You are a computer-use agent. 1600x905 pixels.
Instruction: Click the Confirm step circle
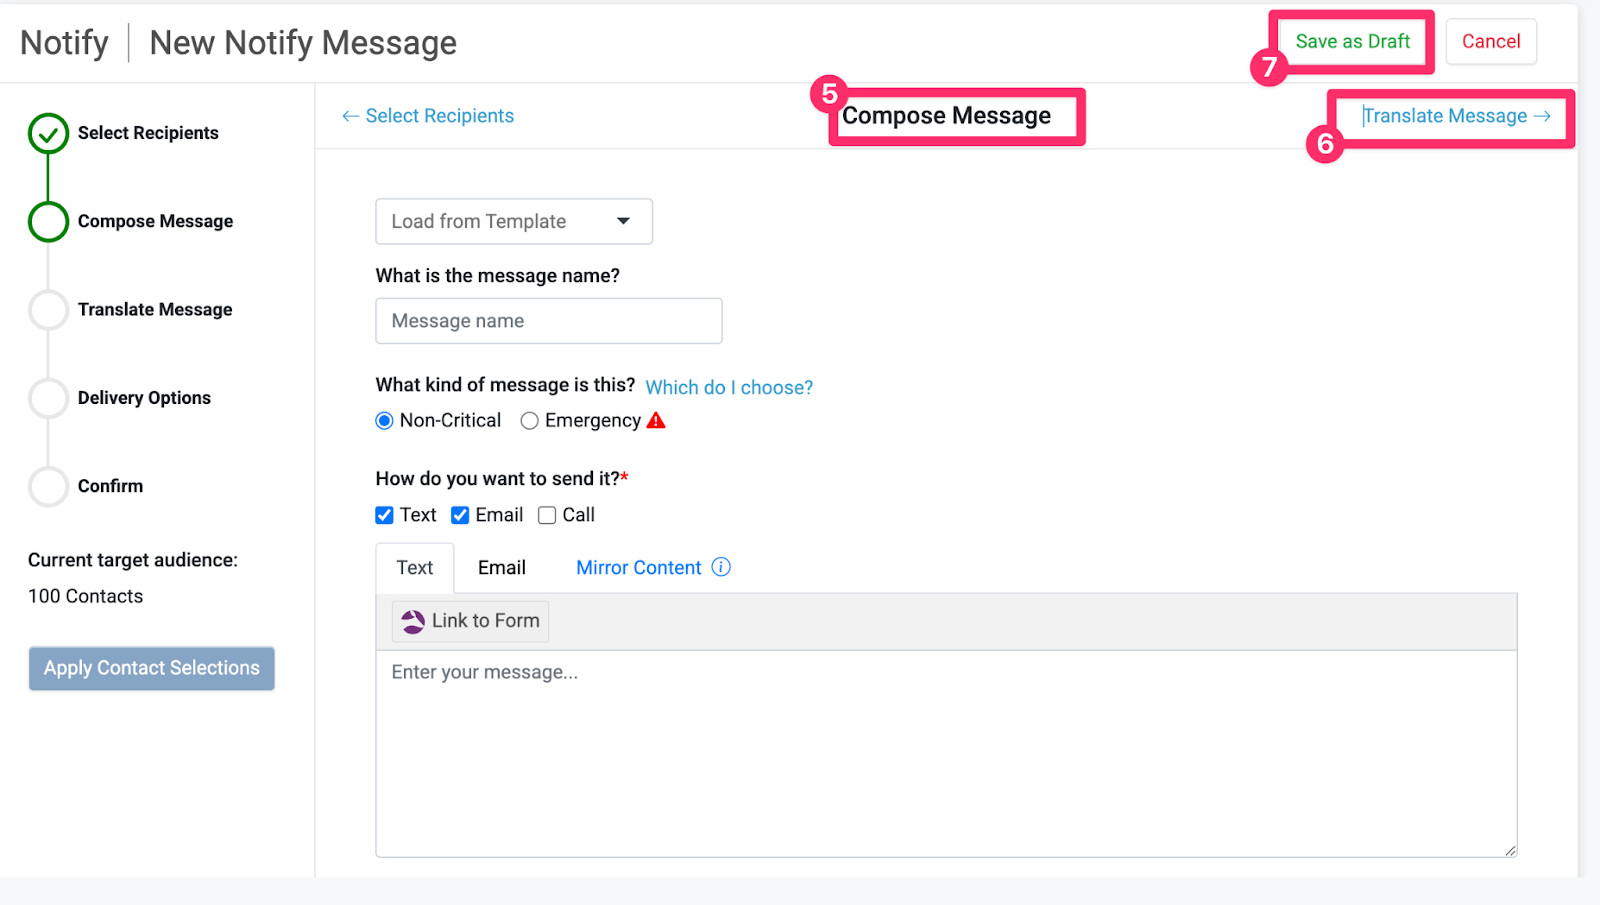[x=48, y=486]
